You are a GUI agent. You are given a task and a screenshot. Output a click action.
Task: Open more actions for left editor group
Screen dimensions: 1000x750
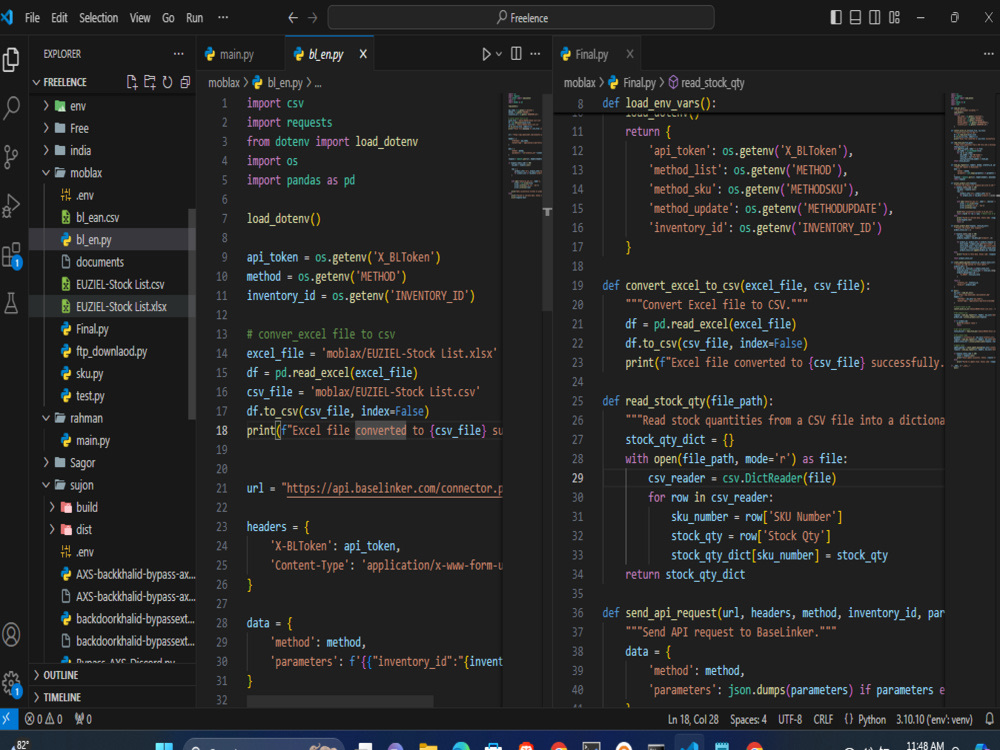click(536, 54)
